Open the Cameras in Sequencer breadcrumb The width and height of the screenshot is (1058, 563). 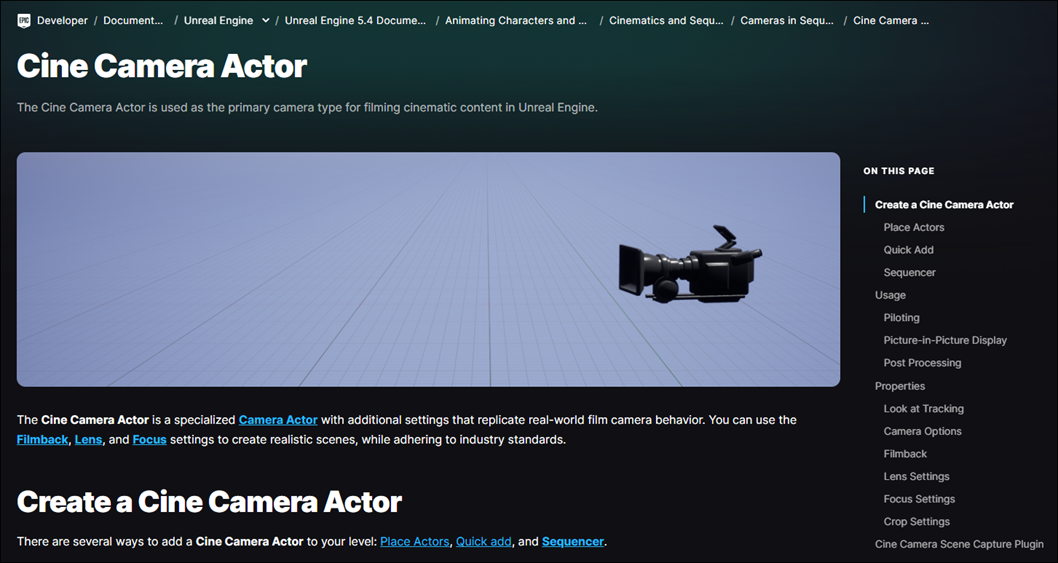pyautogui.click(x=787, y=20)
